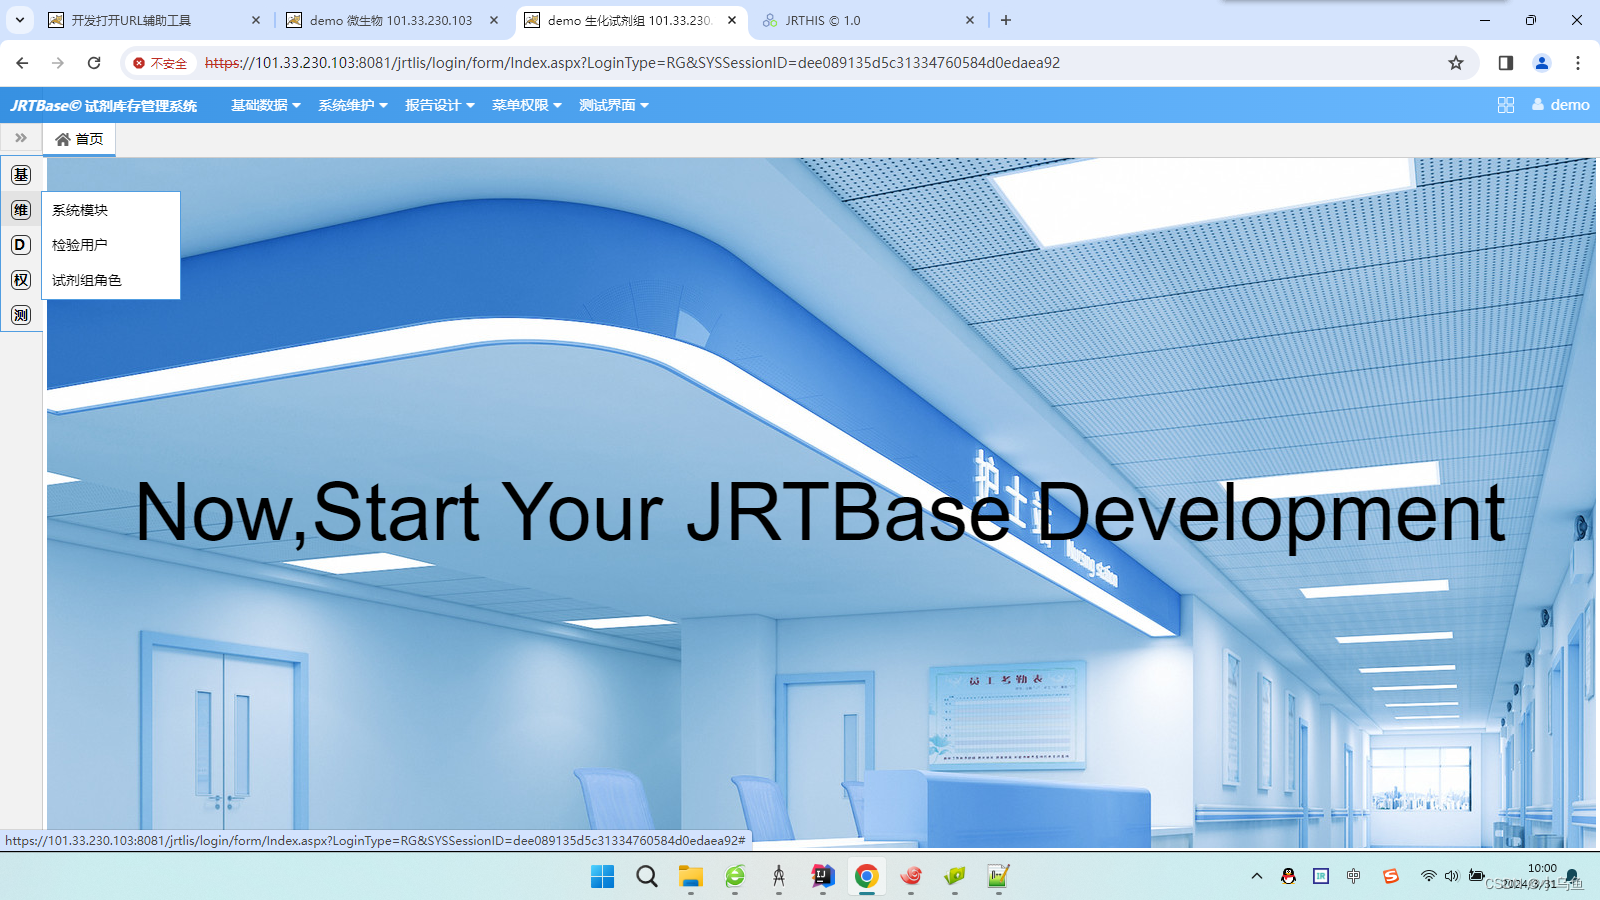Toggle the 中 input method indicator
Image resolution: width=1600 pixels, height=900 pixels.
pos(1354,876)
